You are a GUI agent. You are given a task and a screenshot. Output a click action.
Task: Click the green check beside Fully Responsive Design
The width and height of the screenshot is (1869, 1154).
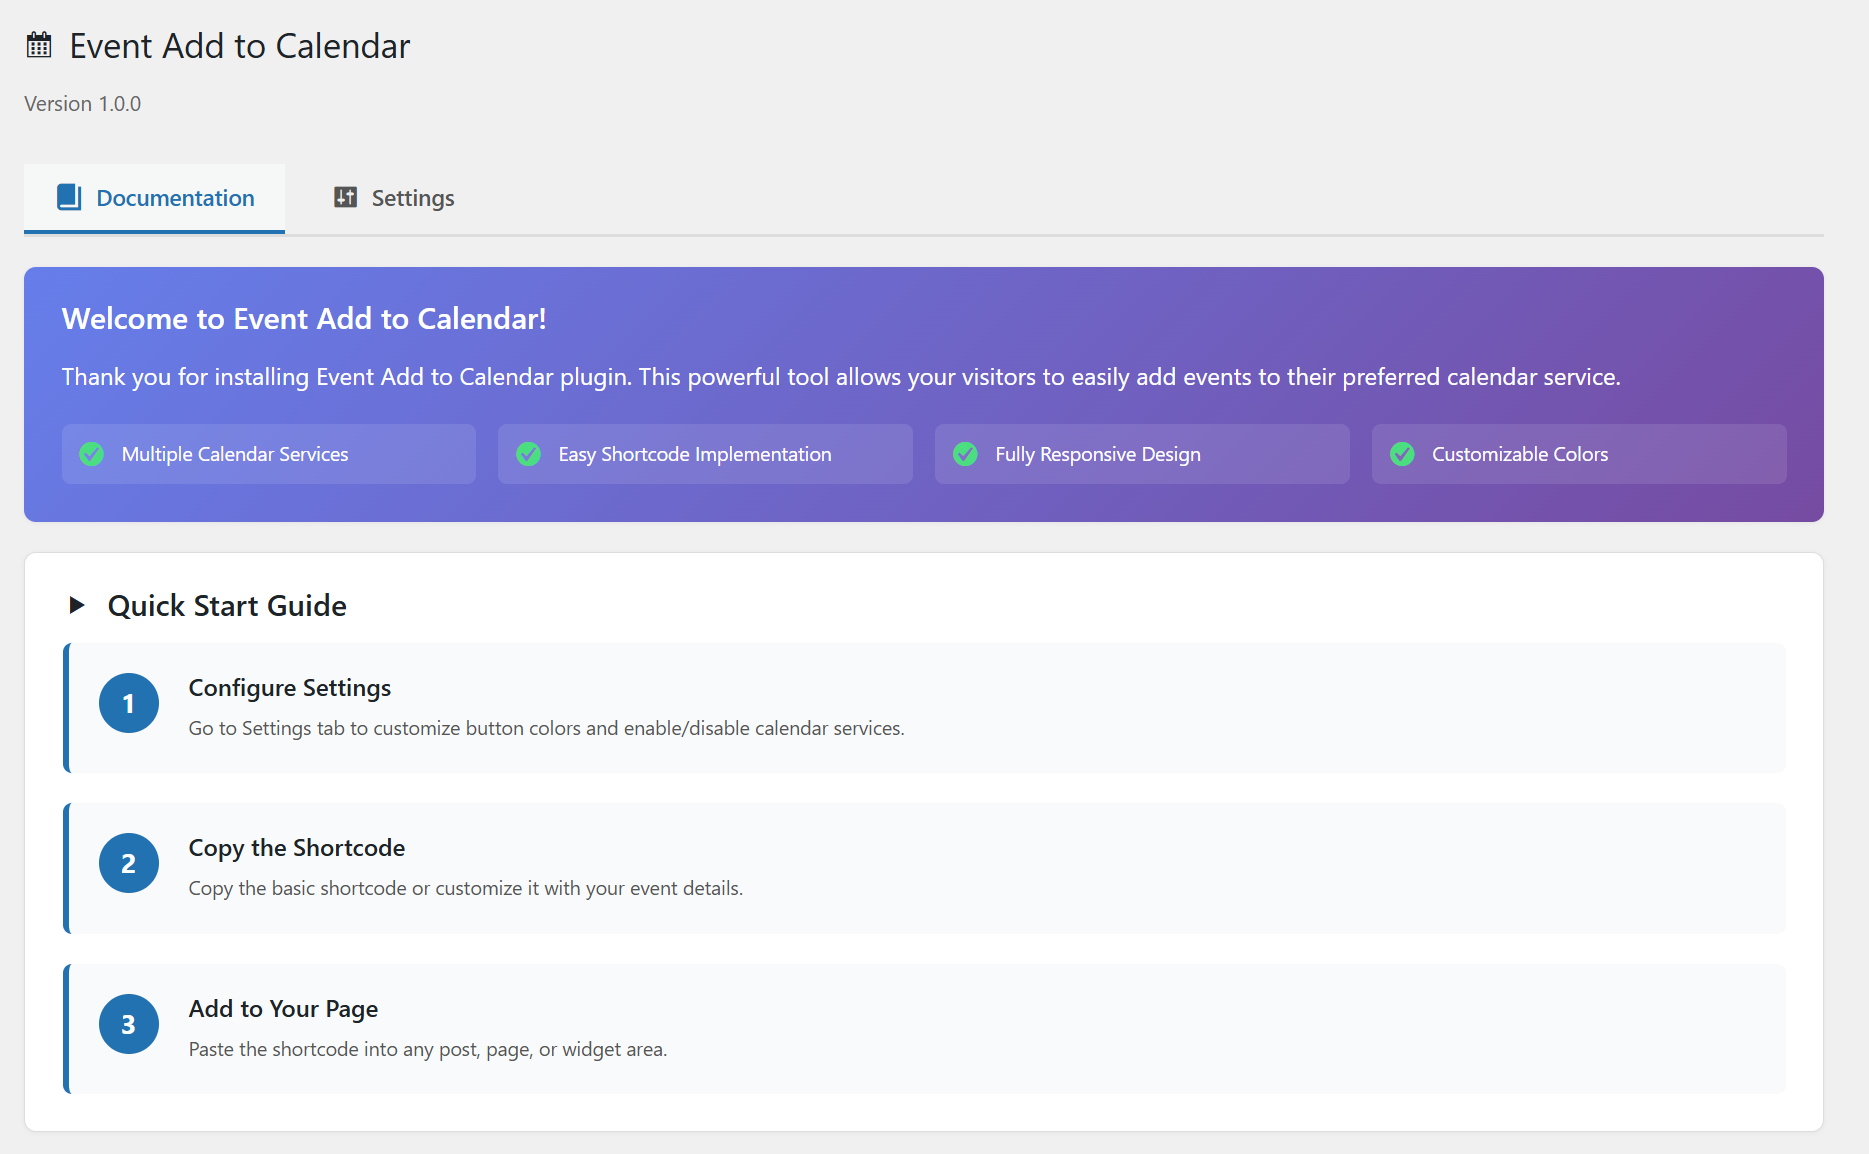pos(966,454)
